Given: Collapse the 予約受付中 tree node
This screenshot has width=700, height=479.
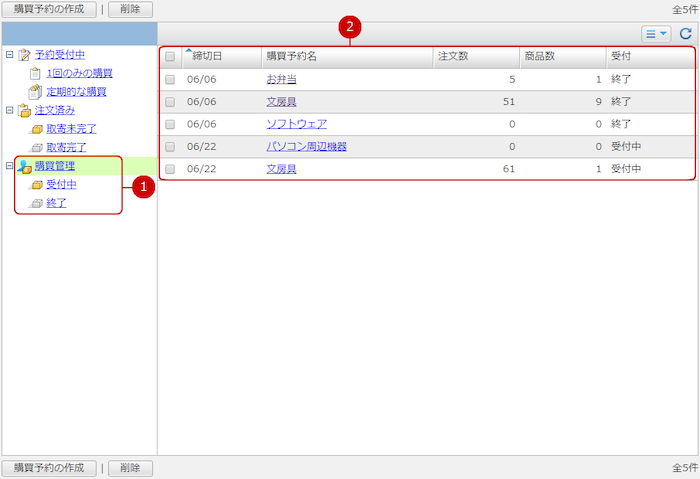Looking at the screenshot, I should pyautogui.click(x=9, y=55).
